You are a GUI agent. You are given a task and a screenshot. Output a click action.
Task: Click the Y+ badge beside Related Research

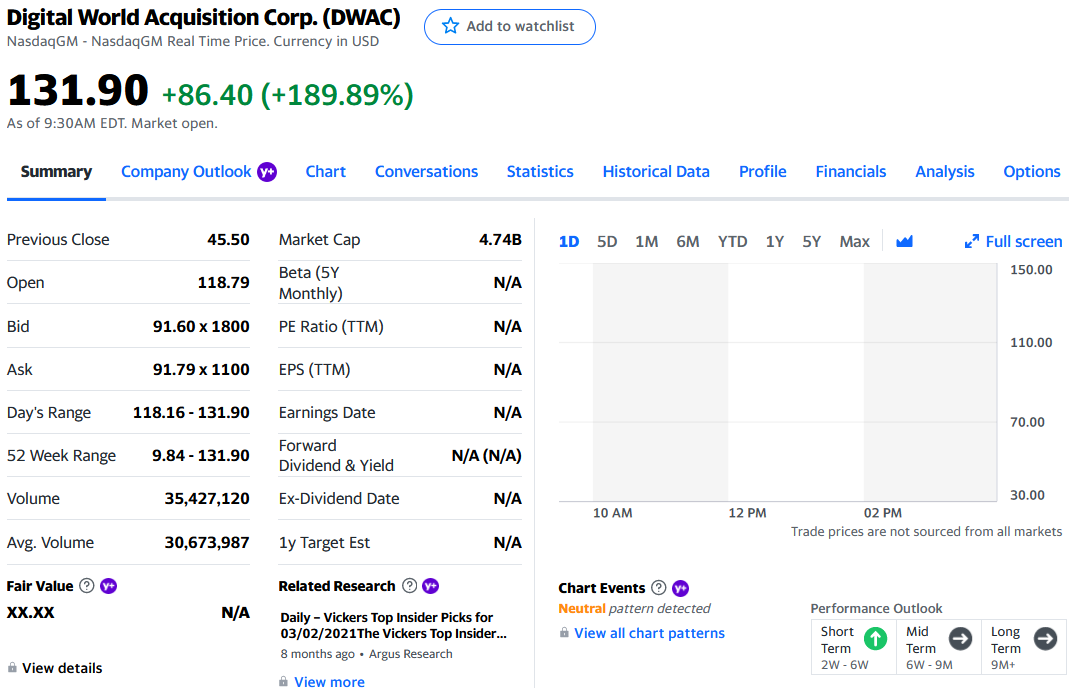431,586
